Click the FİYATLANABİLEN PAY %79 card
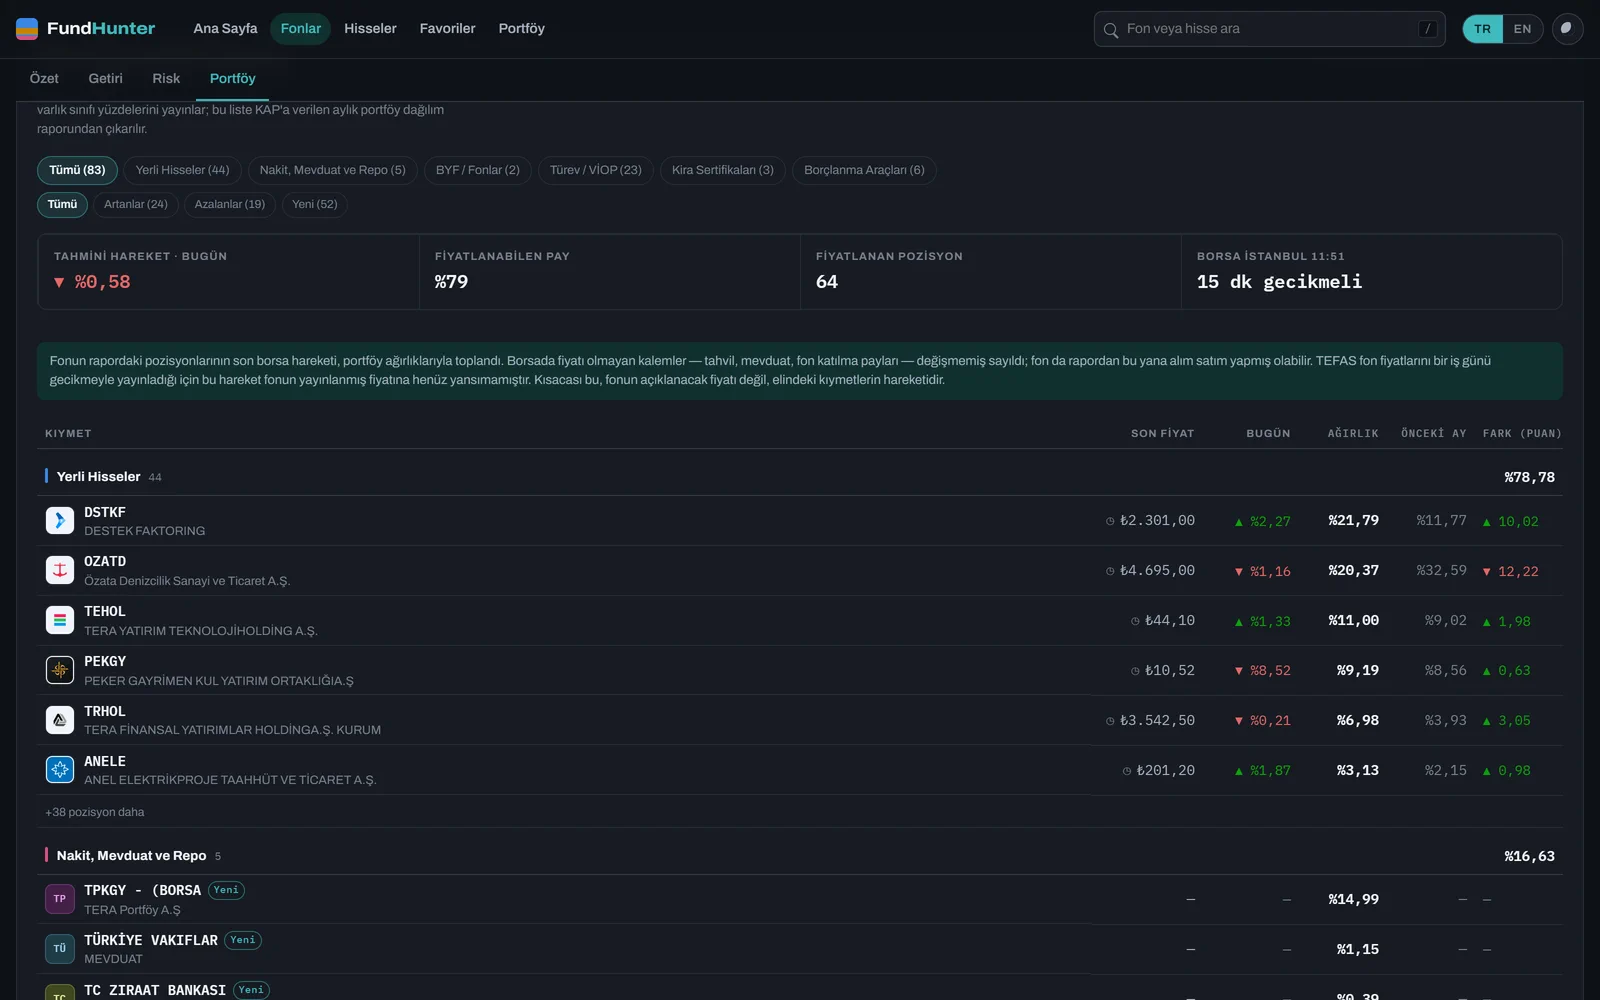This screenshot has width=1600, height=1000. point(610,271)
